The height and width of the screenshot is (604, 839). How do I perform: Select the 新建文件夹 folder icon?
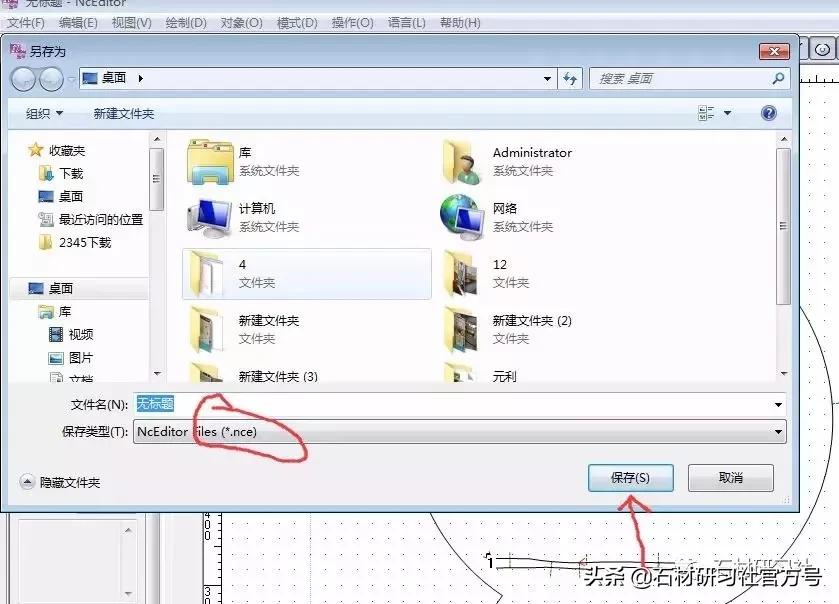[x=207, y=330]
